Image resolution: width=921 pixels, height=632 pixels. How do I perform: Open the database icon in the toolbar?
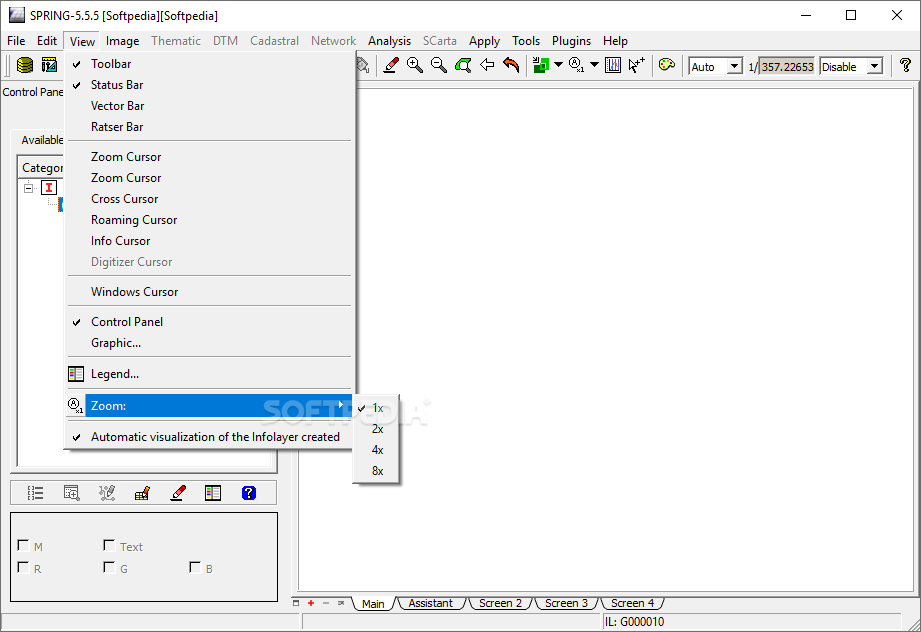point(25,65)
